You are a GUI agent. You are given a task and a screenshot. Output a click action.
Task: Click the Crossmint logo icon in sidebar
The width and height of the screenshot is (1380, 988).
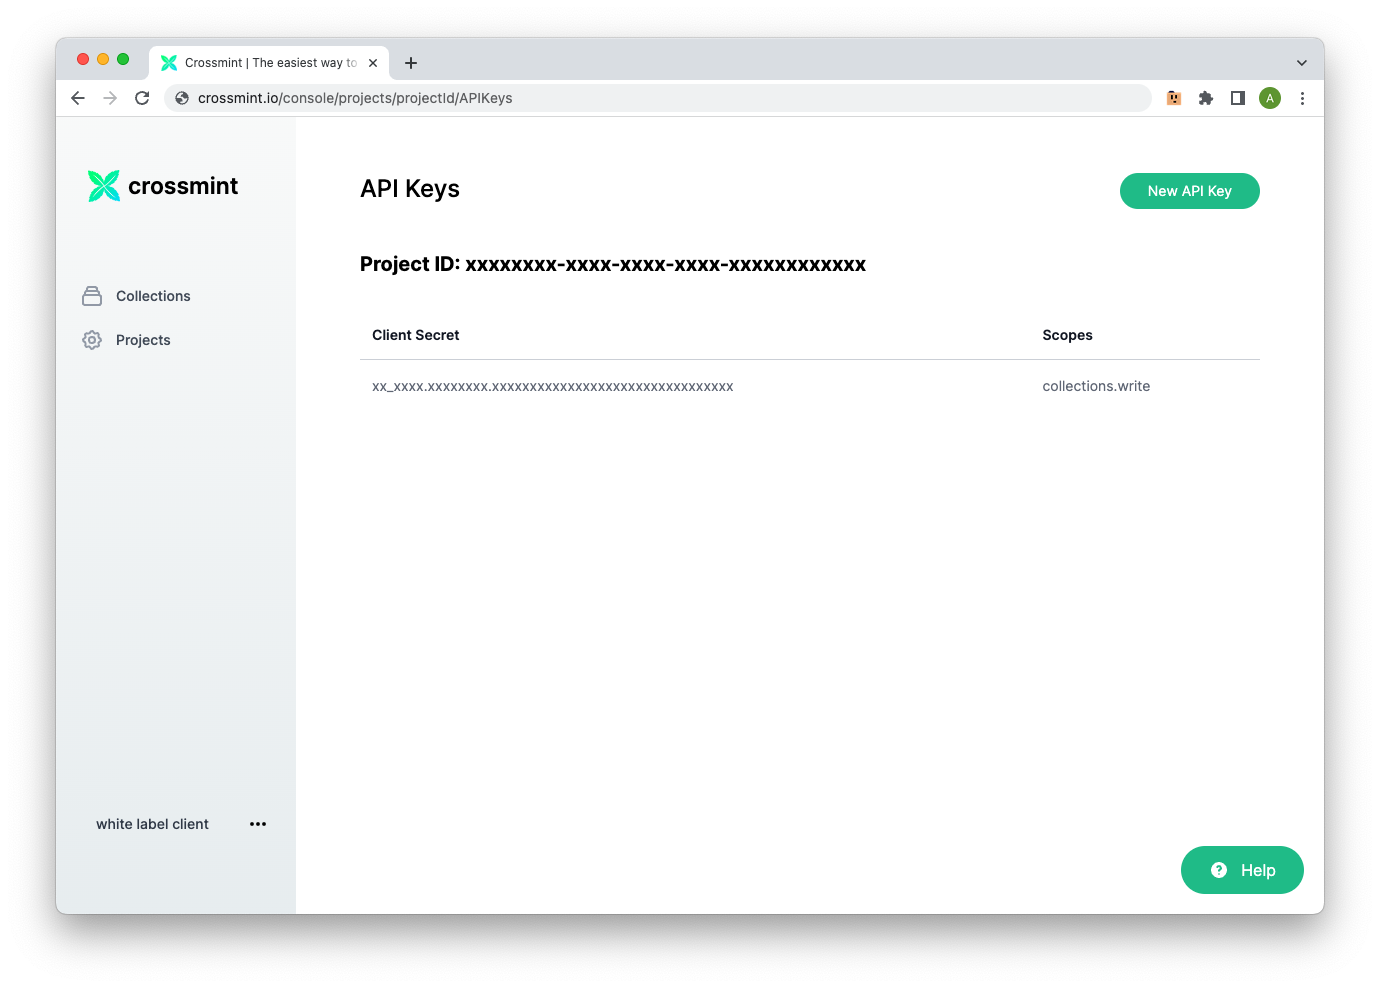click(x=104, y=186)
